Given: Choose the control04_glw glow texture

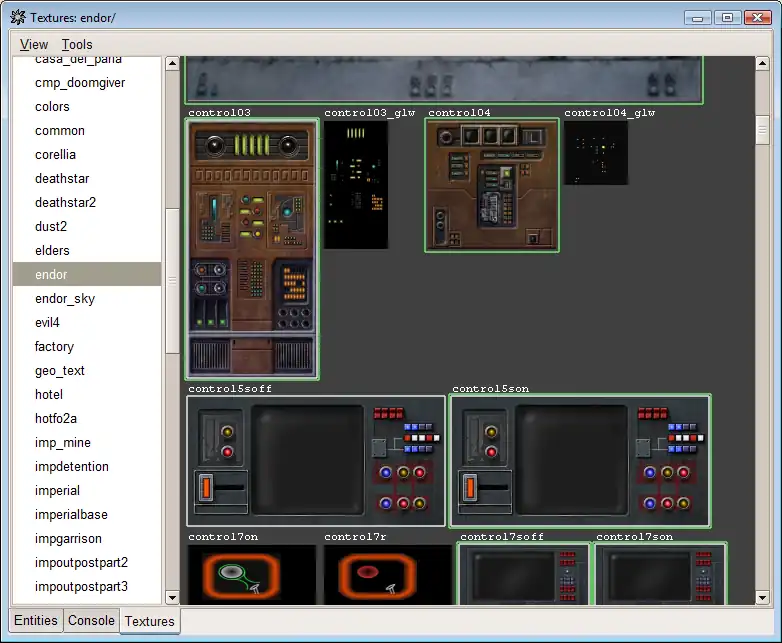Looking at the screenshot, I should tap(596, 153).
